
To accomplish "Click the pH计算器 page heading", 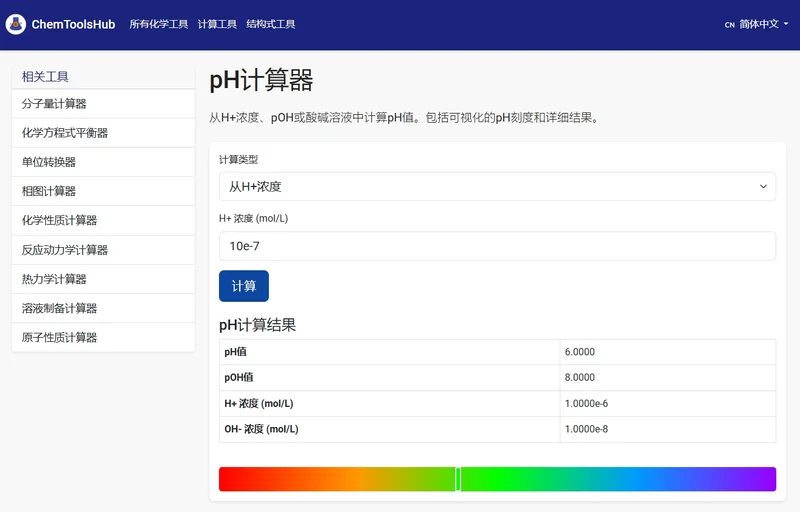I will [x=261, y=80].
